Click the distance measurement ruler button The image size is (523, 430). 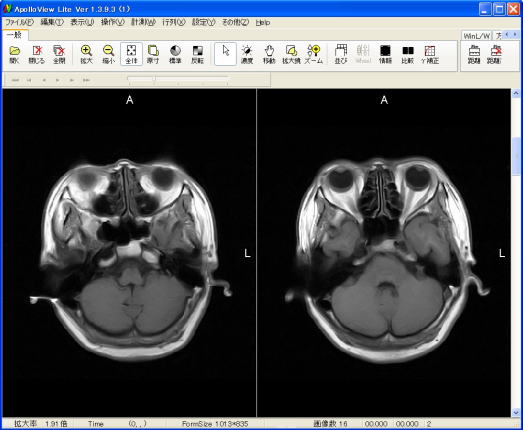pyautogui.click(x=474, y=54)
